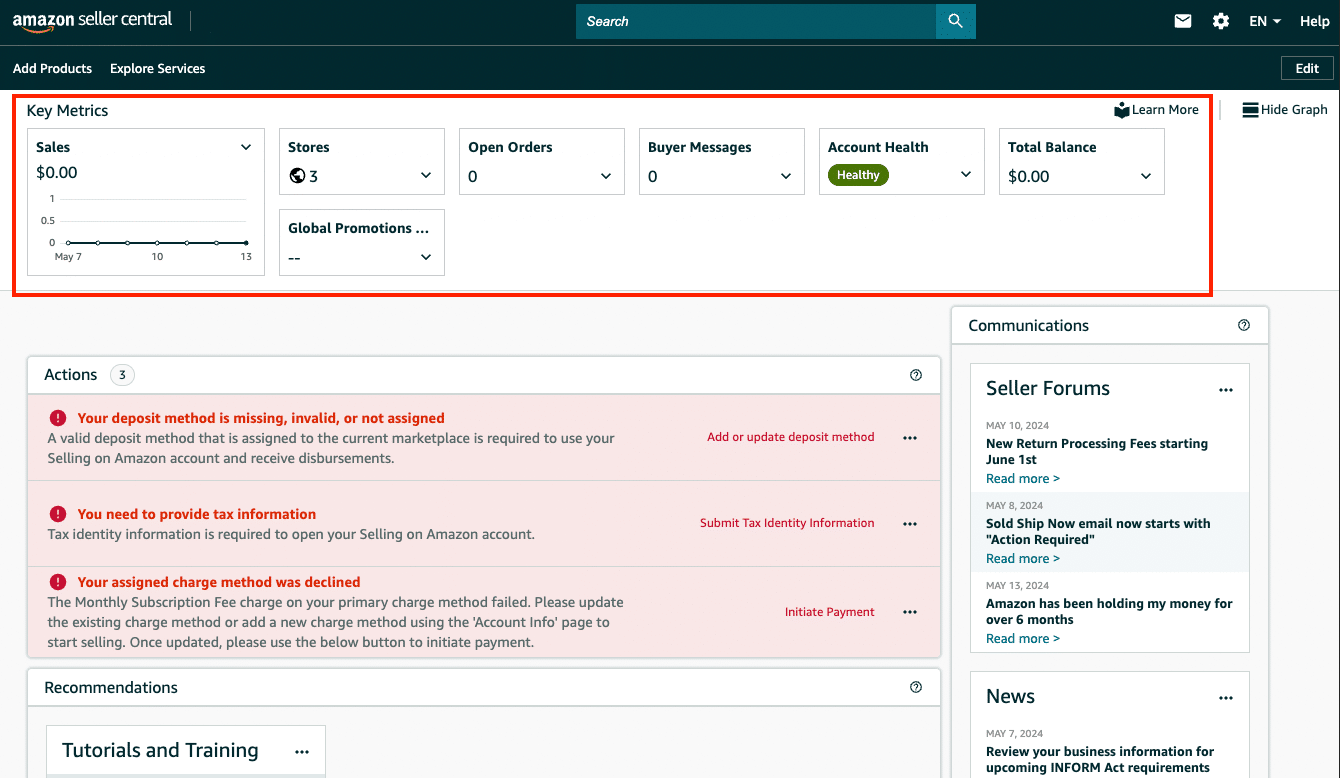The image size is (1340, 778).
Task: Click the search magnifier button
Action: (955, 21)
